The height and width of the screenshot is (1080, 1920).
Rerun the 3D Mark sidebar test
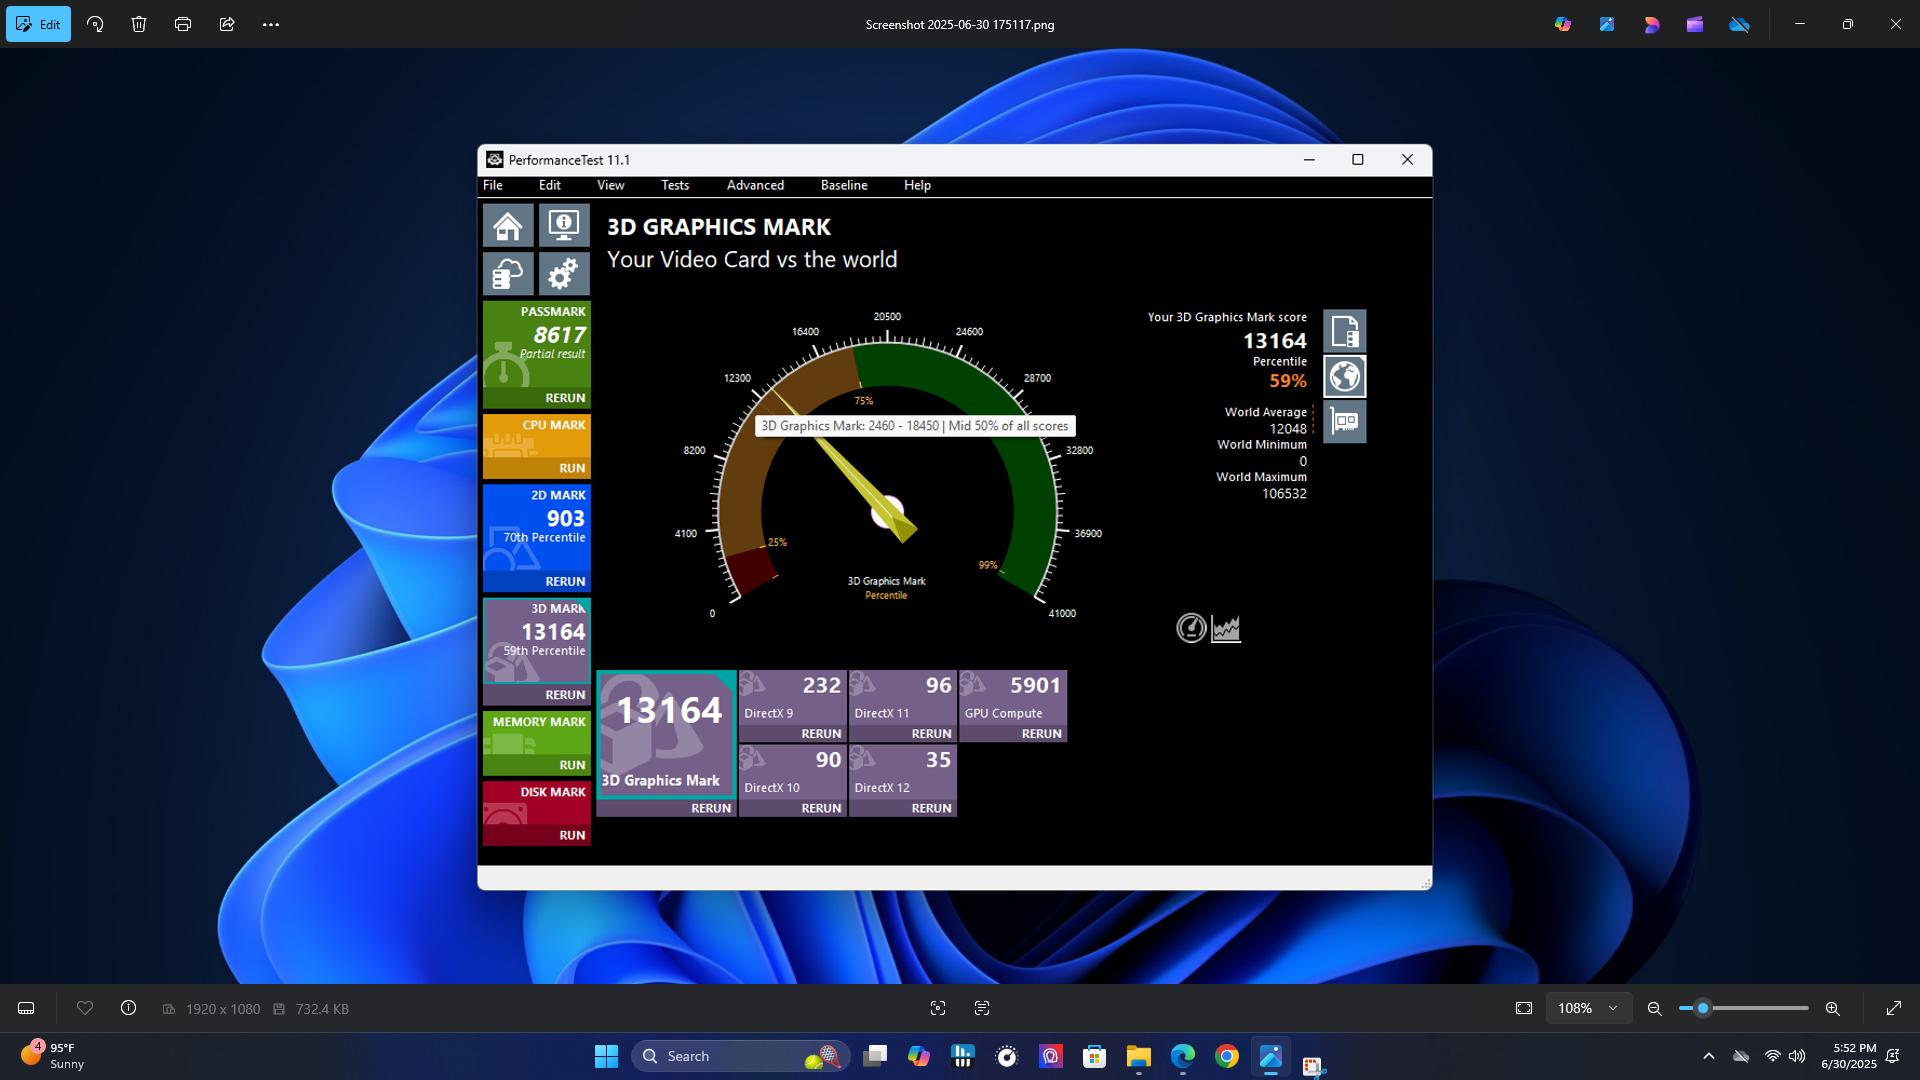point(565,695)
